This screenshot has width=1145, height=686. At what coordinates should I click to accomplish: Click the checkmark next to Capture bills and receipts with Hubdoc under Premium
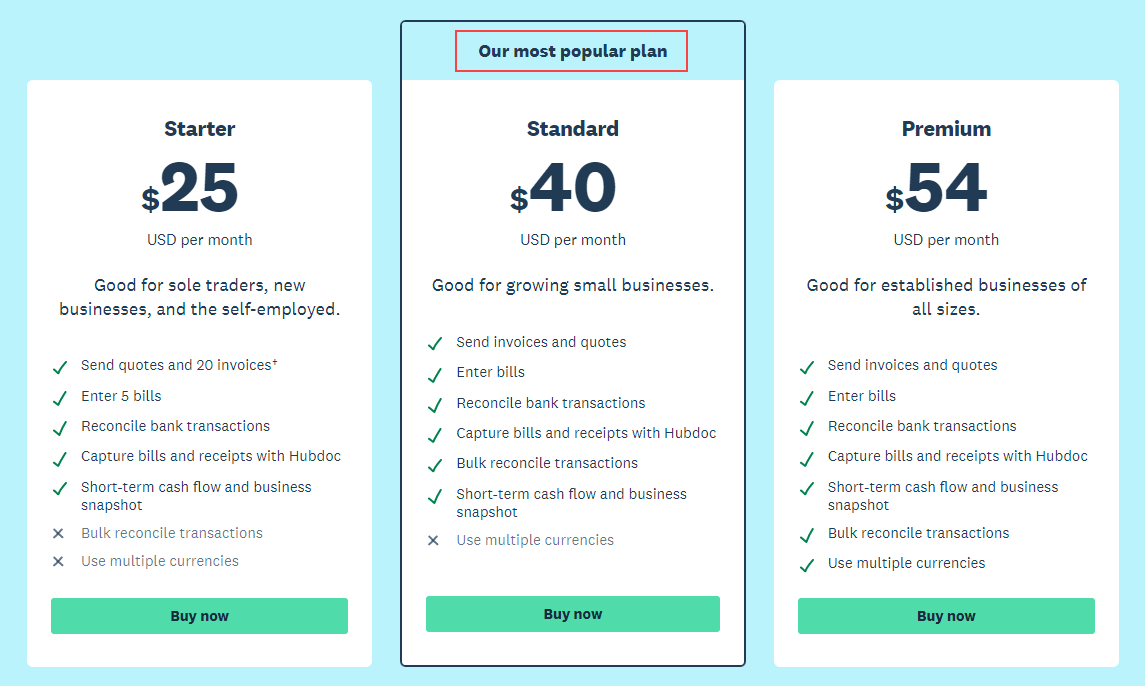(806, 456)
